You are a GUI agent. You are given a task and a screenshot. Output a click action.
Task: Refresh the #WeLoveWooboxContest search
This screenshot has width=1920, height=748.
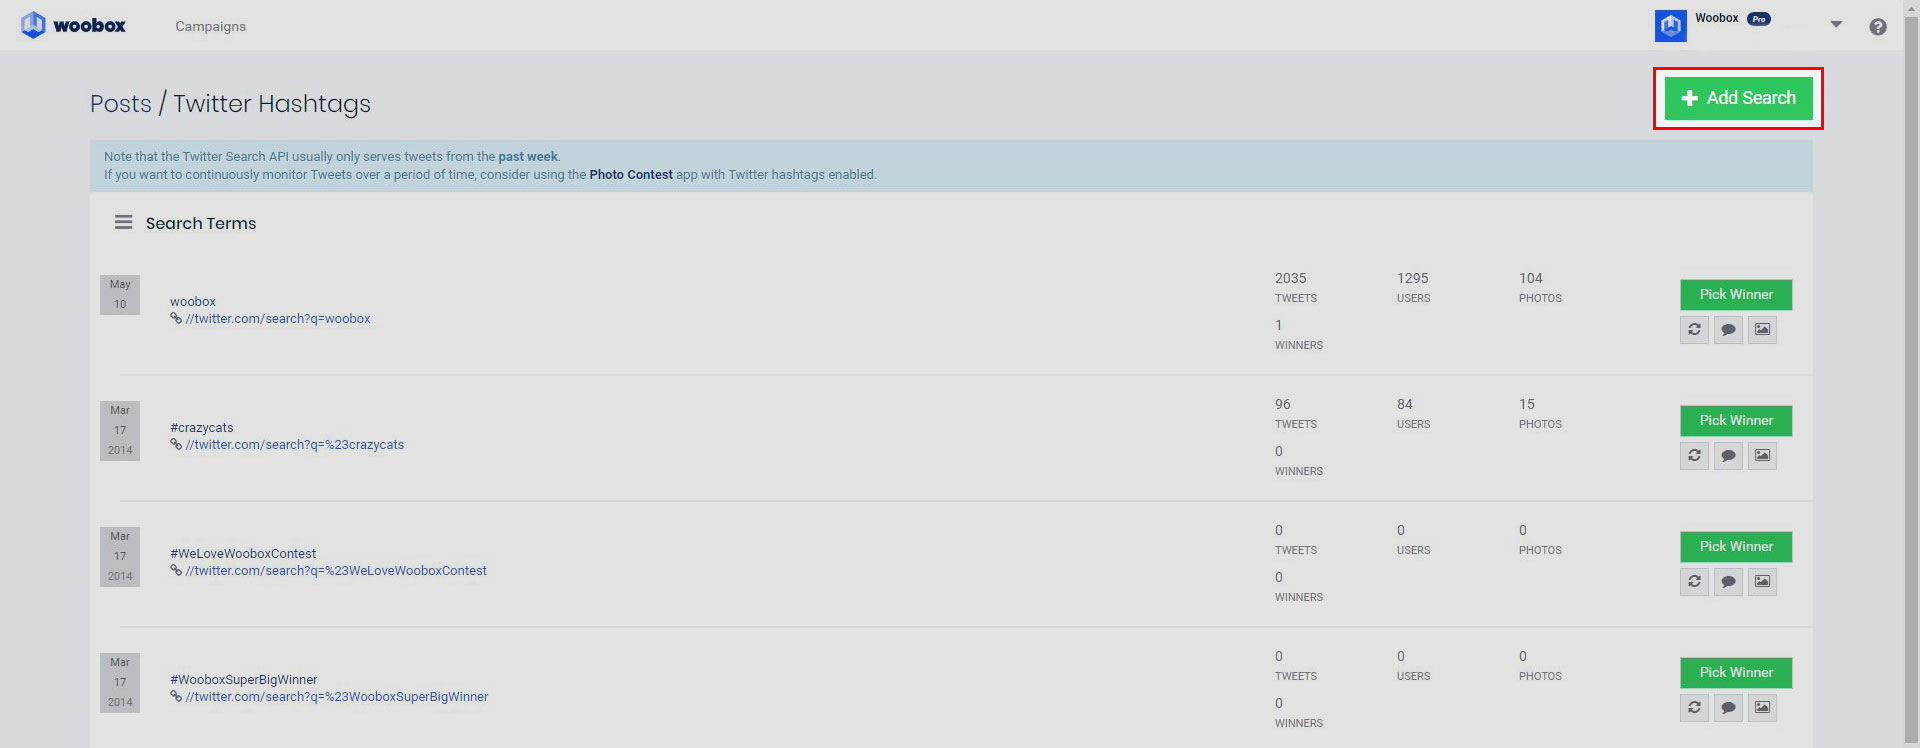pyautogui.click(x=1694, y=582)
